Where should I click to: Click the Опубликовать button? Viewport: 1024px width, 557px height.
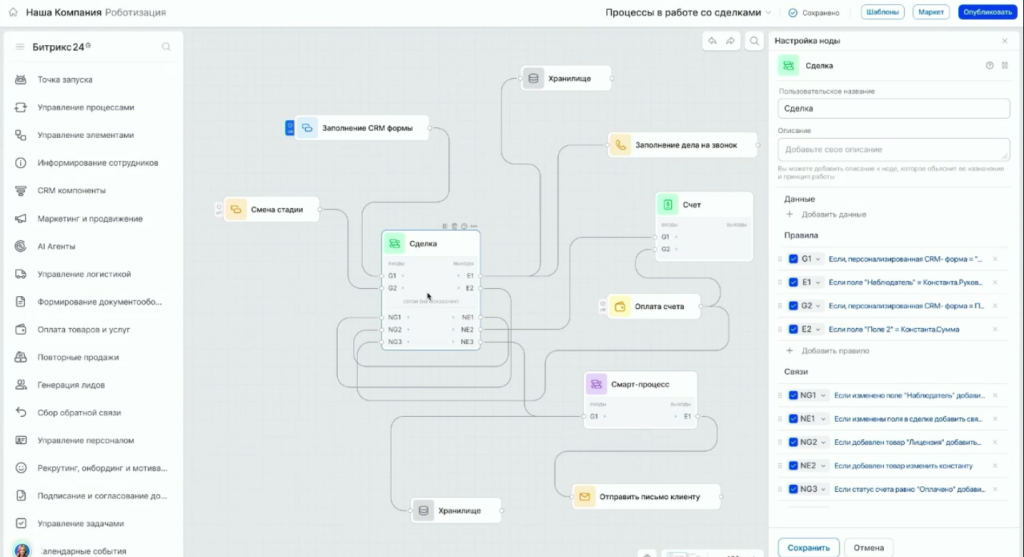986,13
